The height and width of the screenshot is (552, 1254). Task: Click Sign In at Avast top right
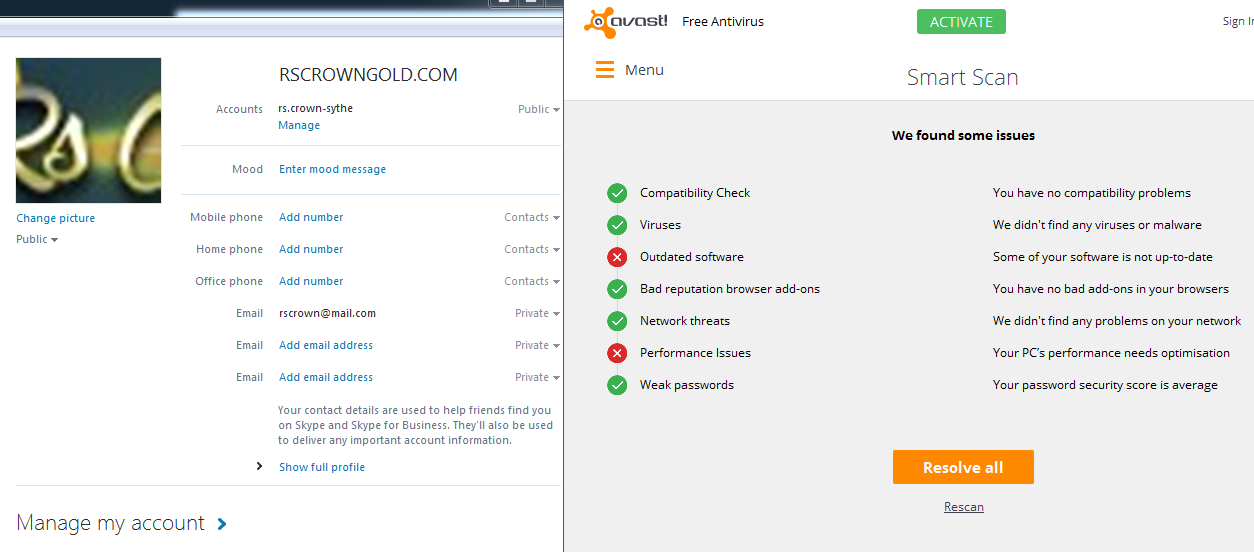(1238, 22)
